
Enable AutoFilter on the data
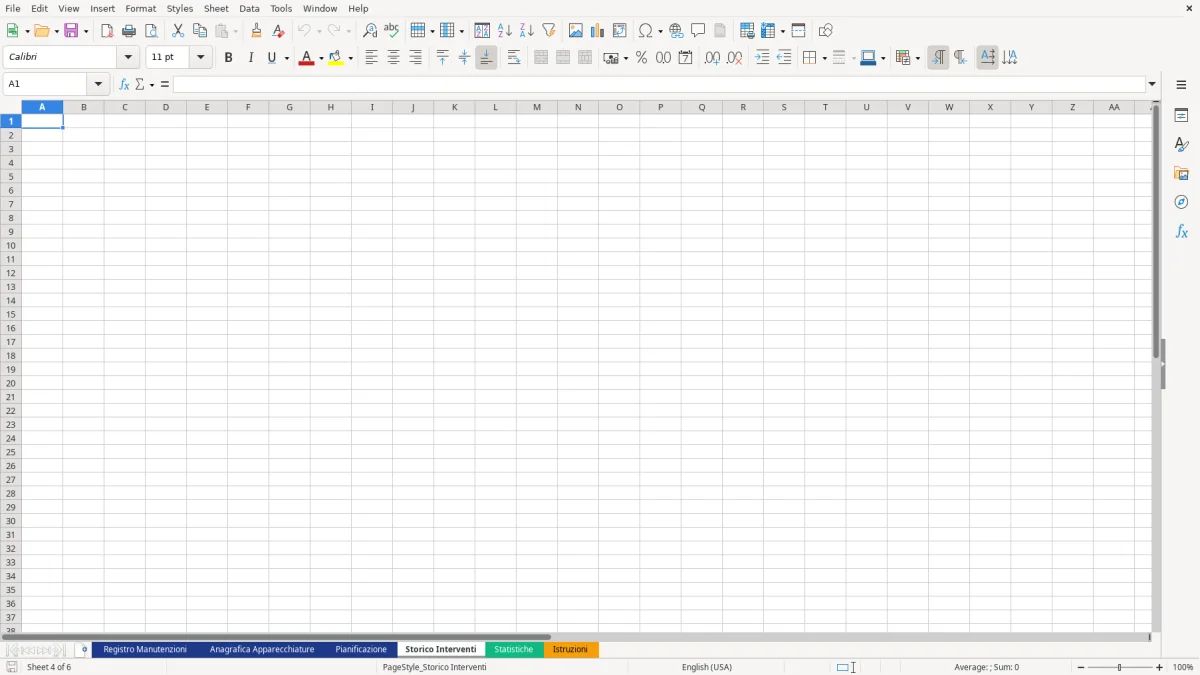pos(549,30)
